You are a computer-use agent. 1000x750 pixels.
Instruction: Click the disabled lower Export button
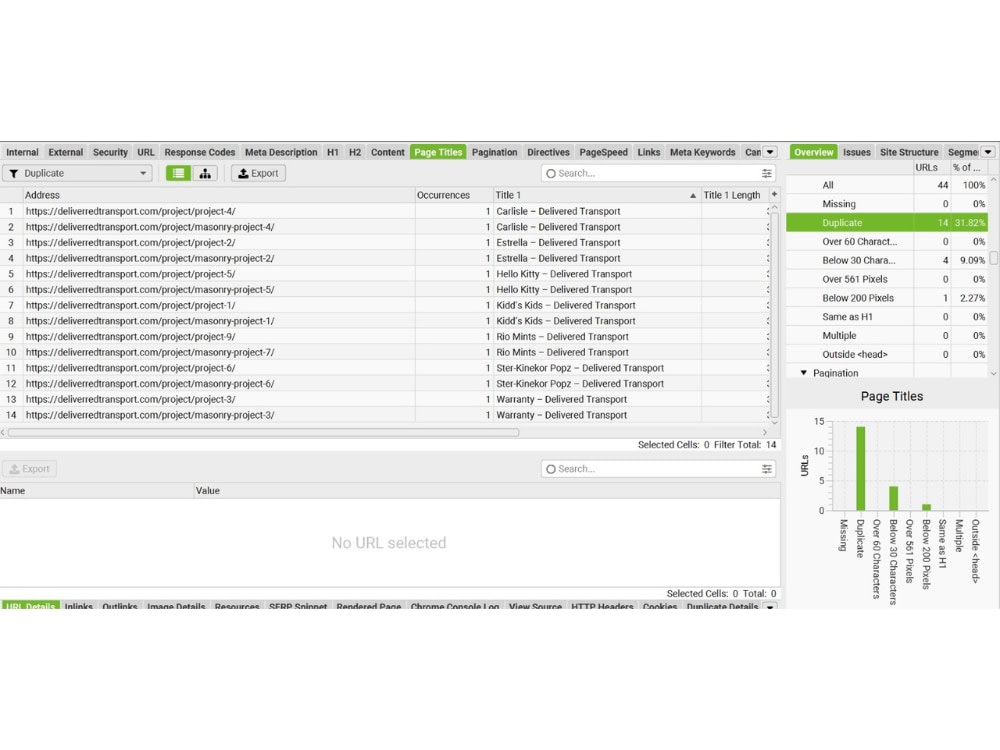[29, 469]
